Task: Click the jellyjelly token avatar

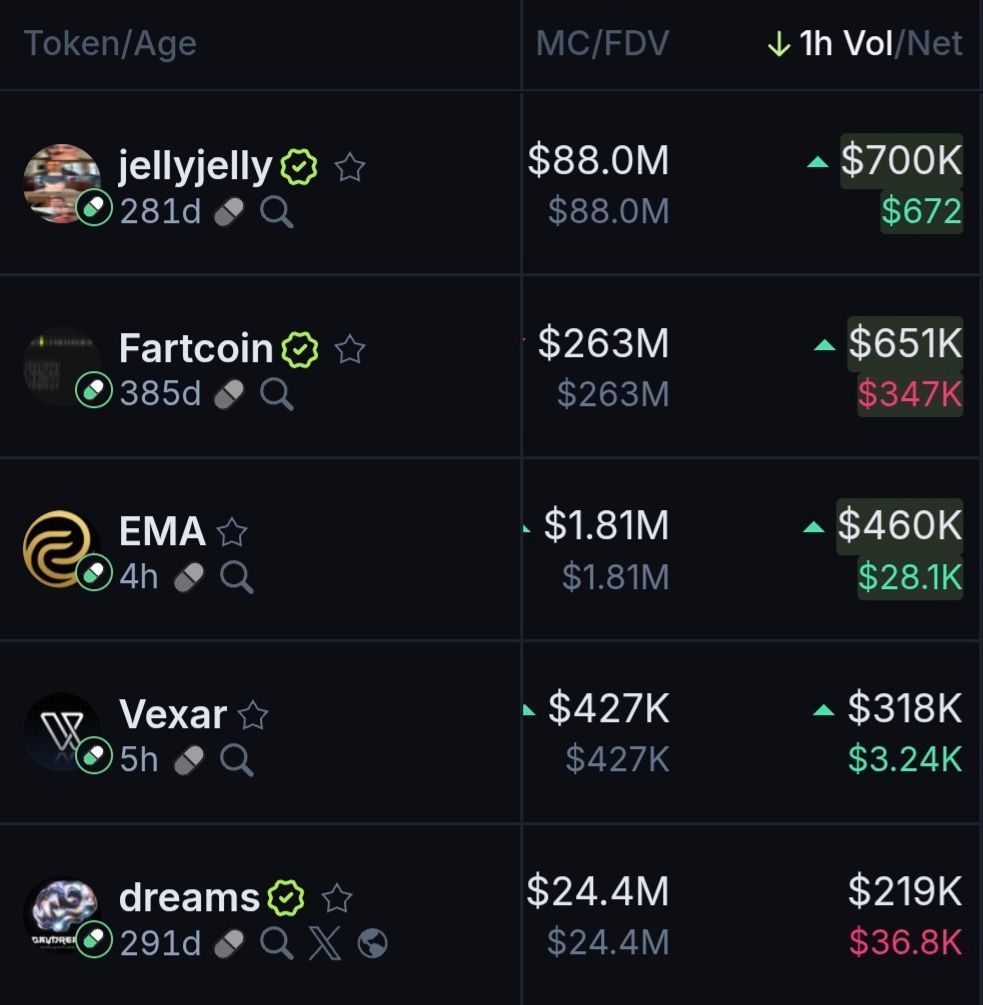Action: 60,182
